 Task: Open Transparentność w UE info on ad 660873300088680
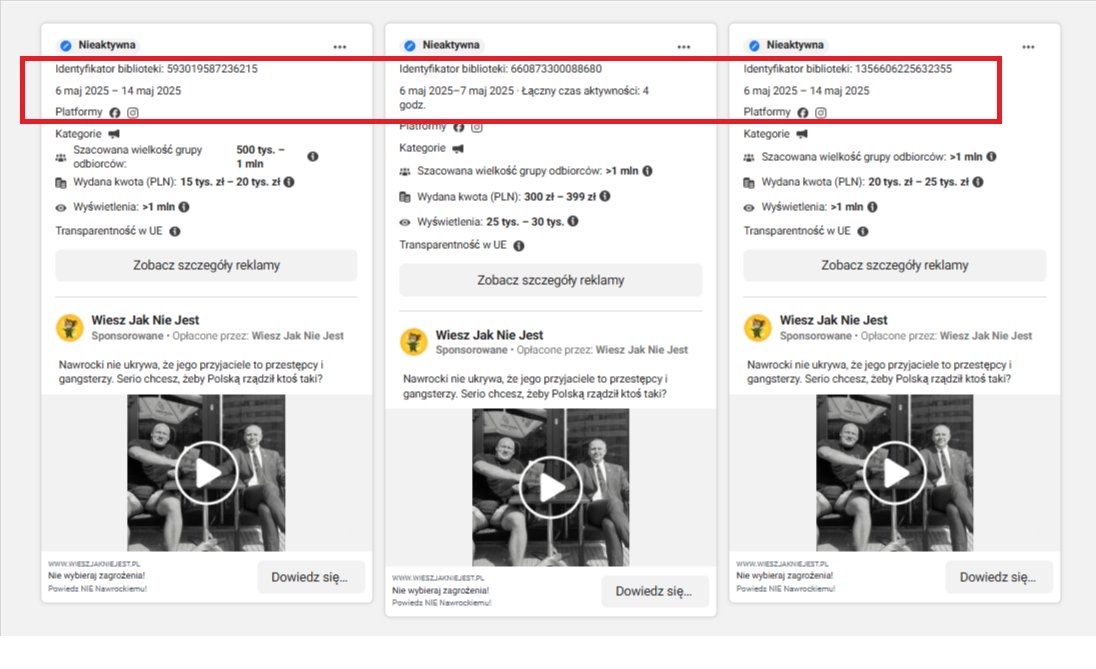(x=519, y=245)
